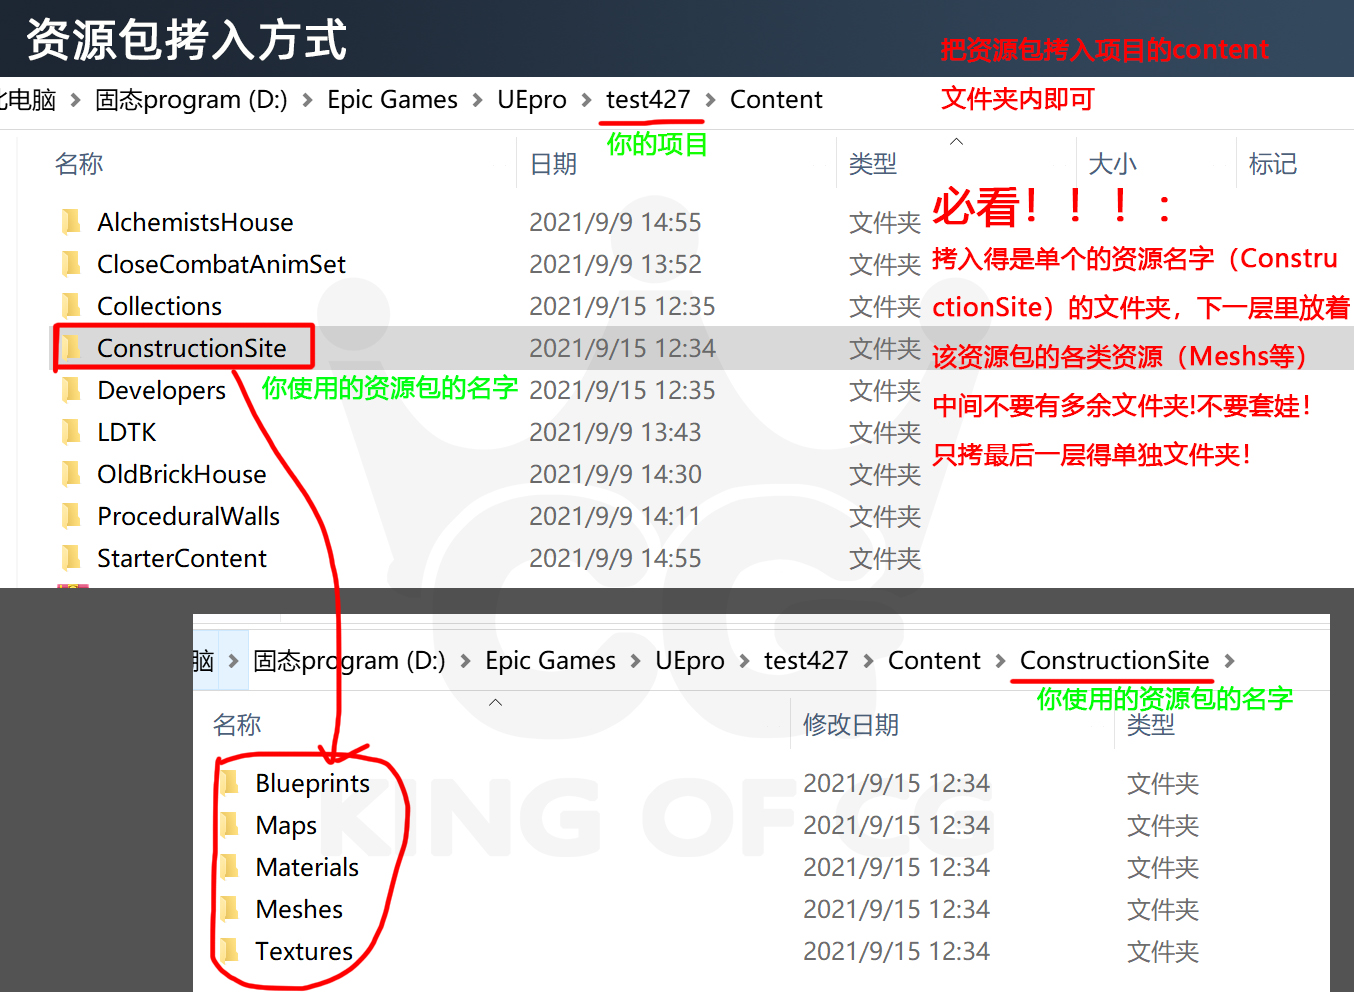
Task: Select the Collections folder row
Action: click(x=159, y=306)
